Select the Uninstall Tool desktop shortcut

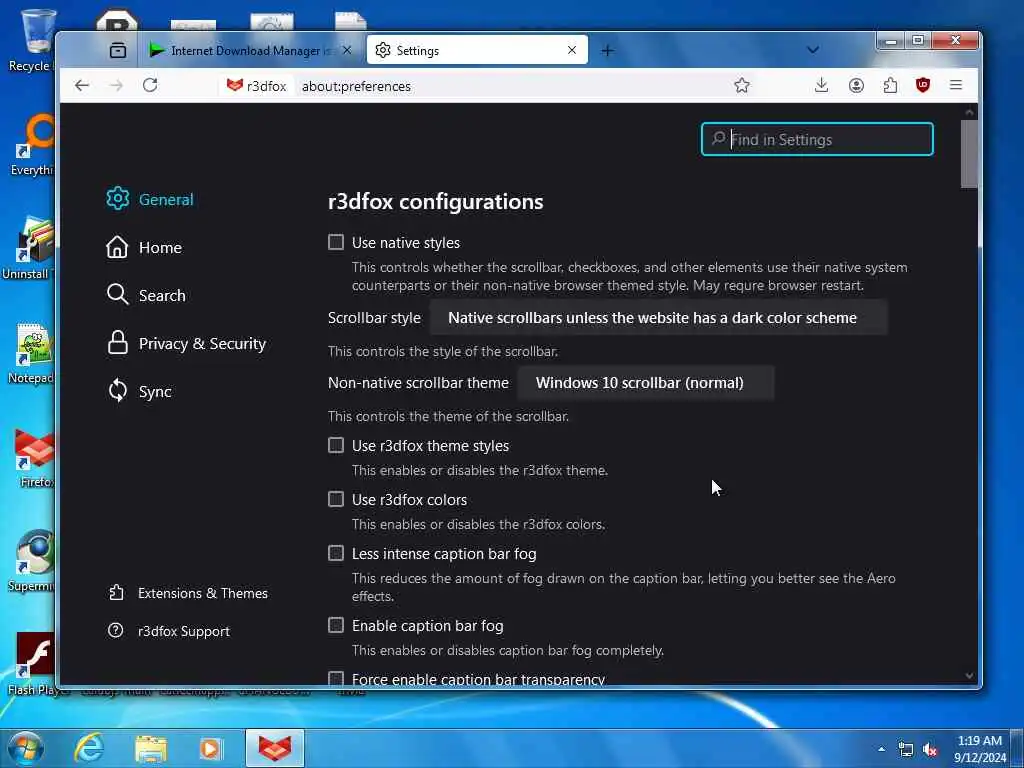29,249
